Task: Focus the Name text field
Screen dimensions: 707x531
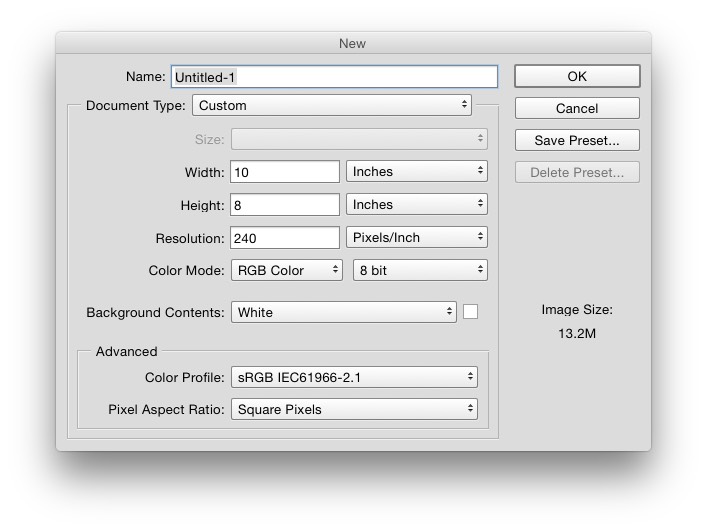Action: point(334,77)
